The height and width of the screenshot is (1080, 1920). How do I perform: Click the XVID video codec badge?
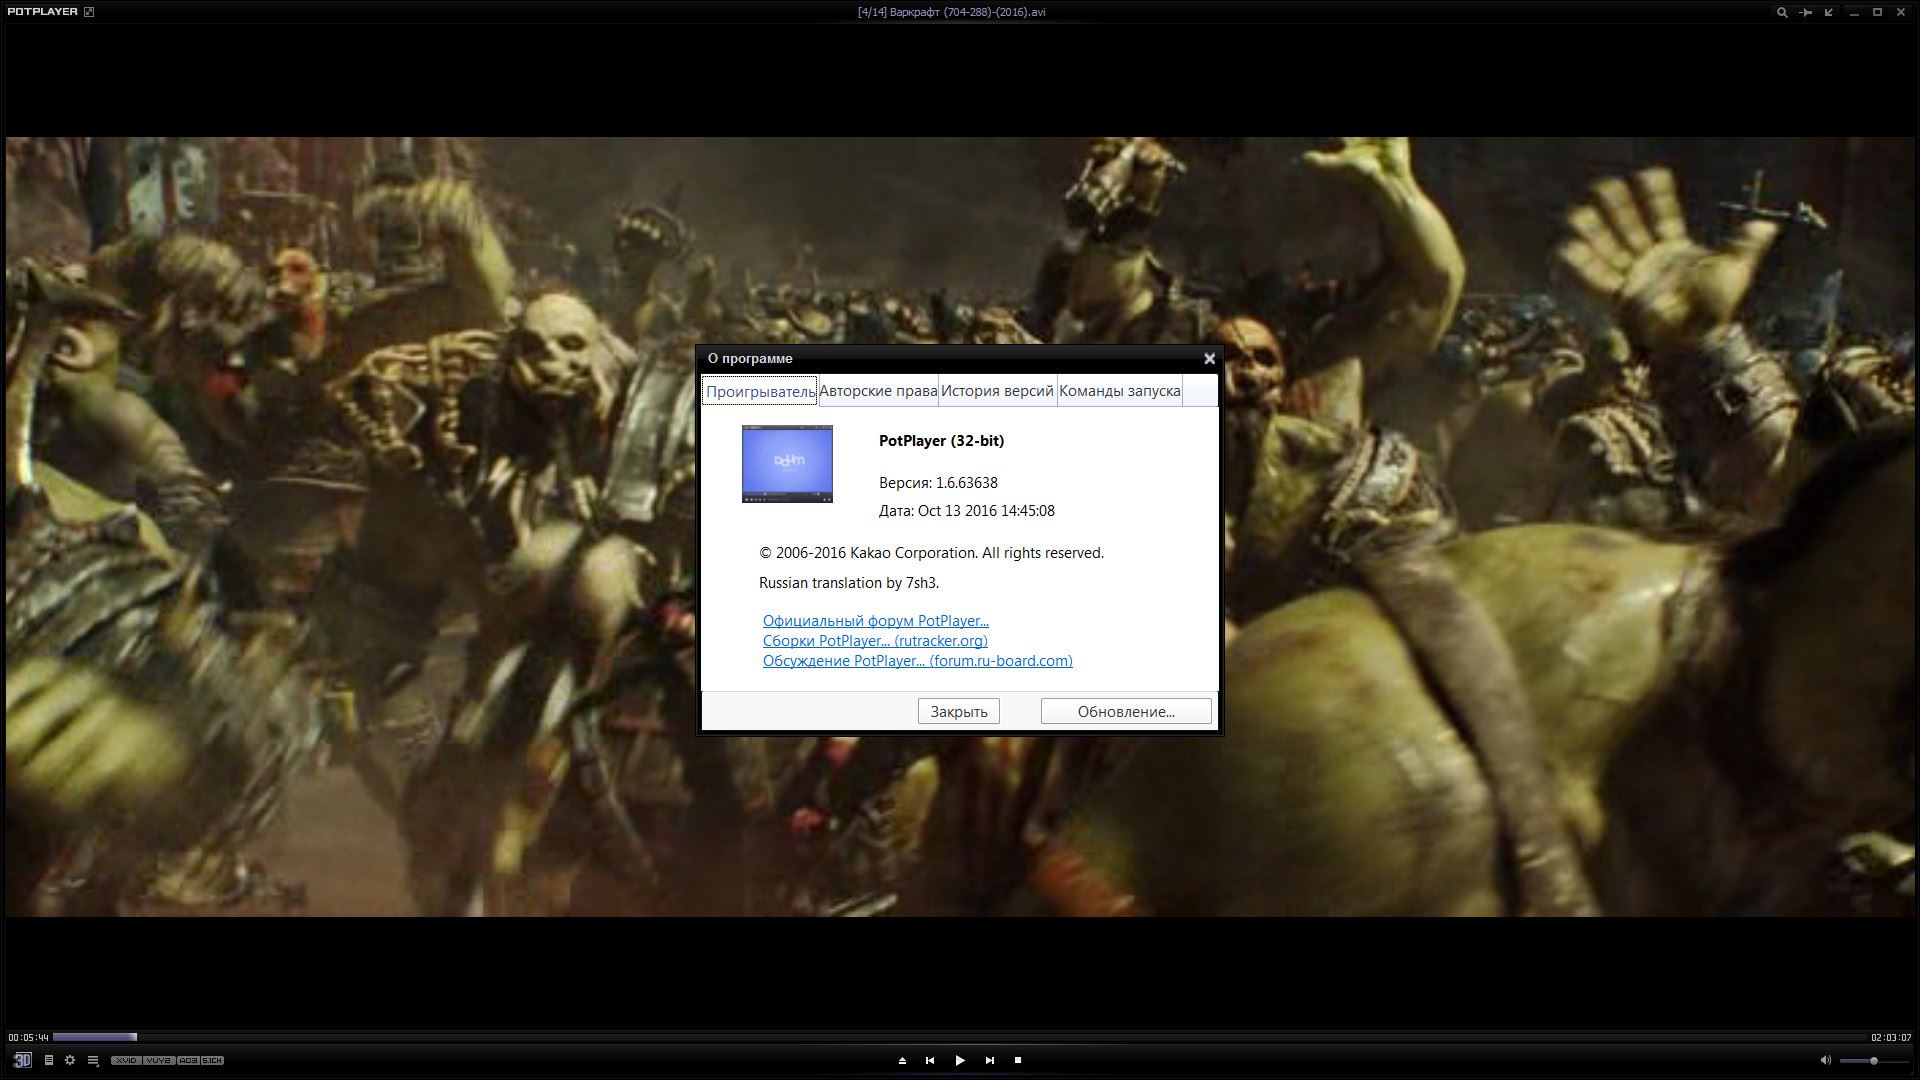(126, 1060)
